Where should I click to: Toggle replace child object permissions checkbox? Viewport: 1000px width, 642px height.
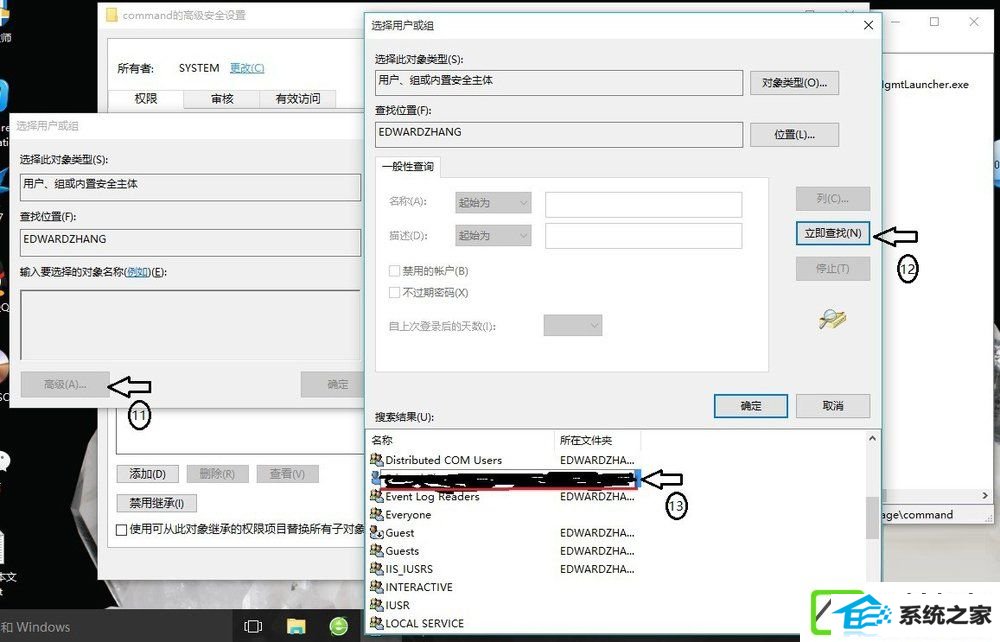(122, 530)
